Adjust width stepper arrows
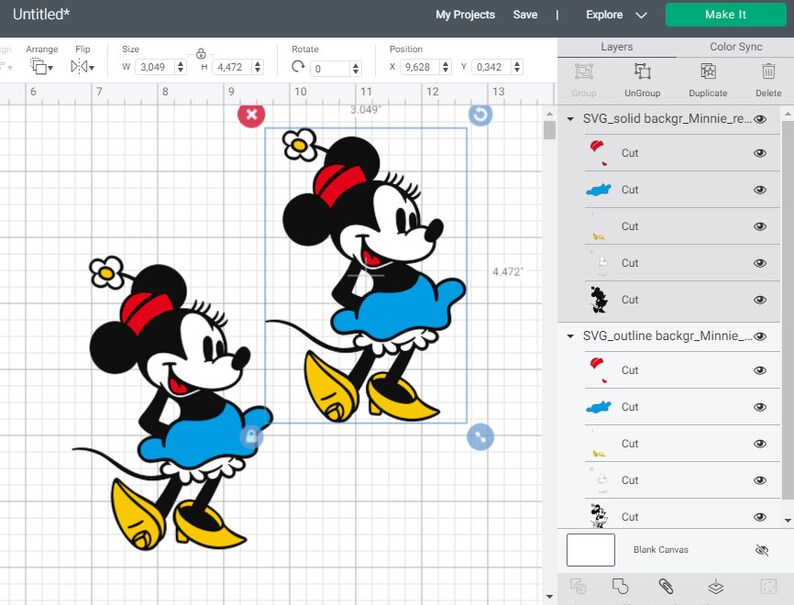The height and width of the screenshot is (605, 794). [x=181, y=67]
